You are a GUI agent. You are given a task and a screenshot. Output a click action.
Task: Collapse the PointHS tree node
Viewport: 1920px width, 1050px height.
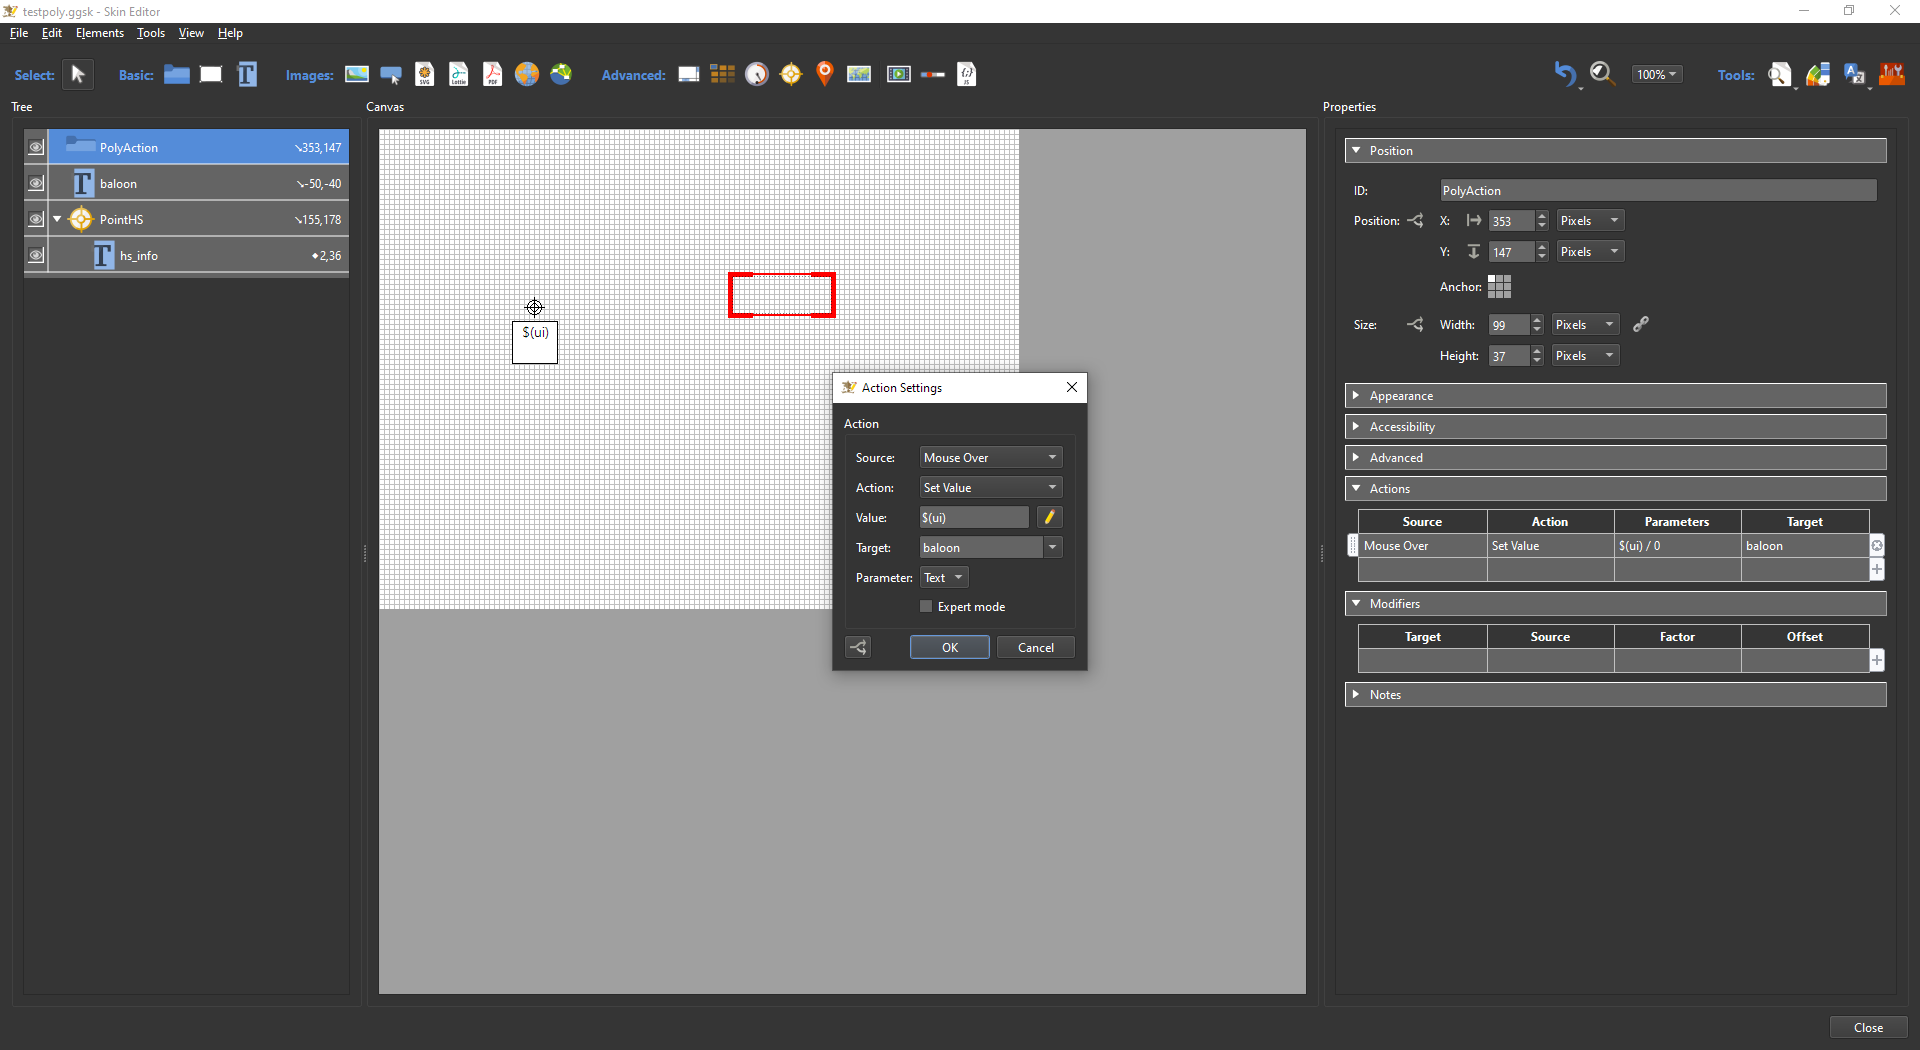click(x=58, y=219)
